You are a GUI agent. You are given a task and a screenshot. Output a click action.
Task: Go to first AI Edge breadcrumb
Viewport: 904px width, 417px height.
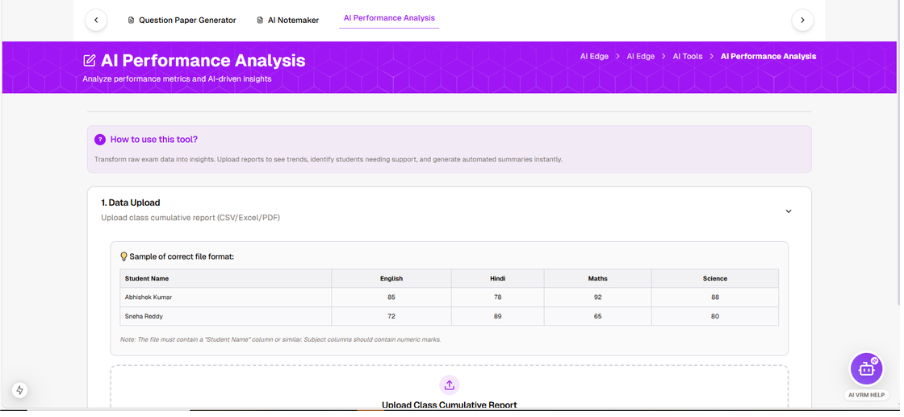[x=594, y=57]
